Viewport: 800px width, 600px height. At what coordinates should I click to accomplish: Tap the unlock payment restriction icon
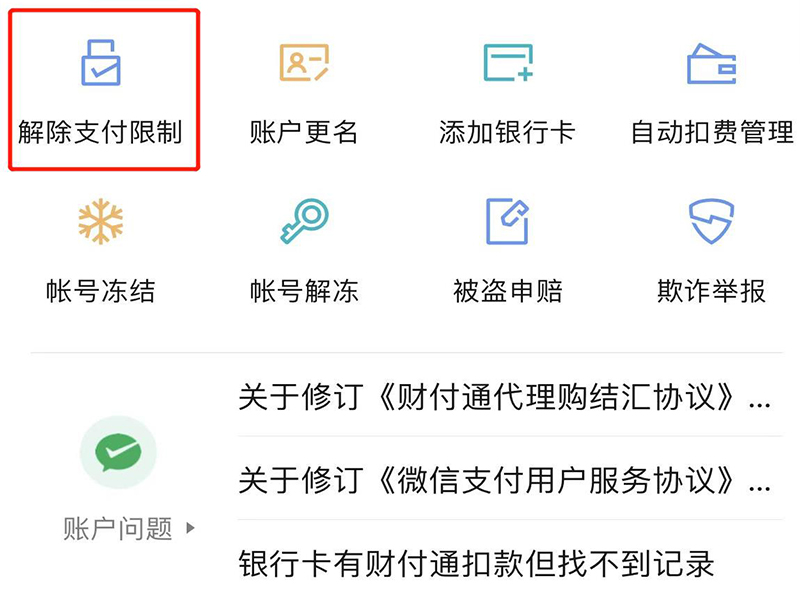pyautogui.click(x=101, y=62)
